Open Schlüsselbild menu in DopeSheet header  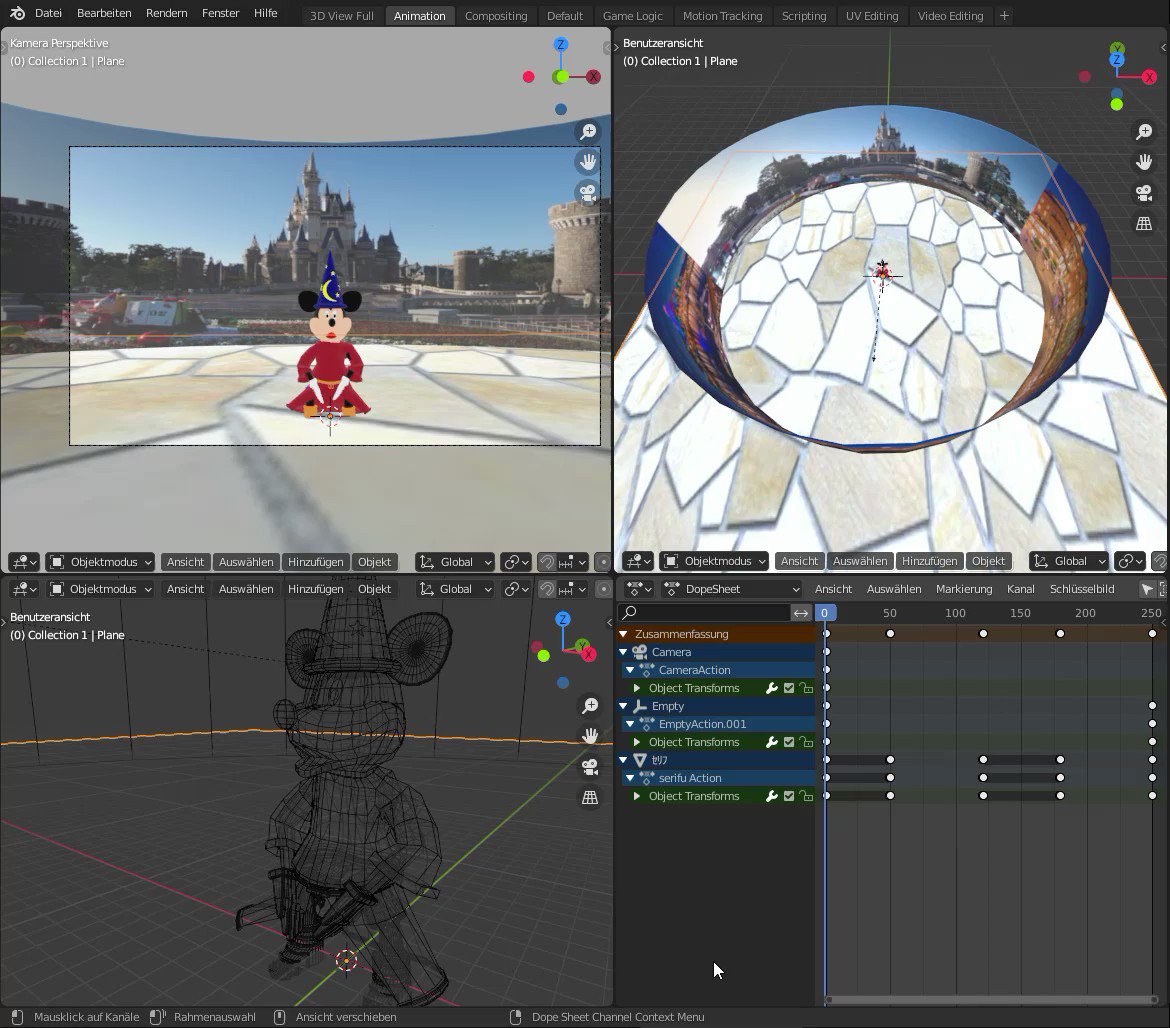pos(1082,589)
